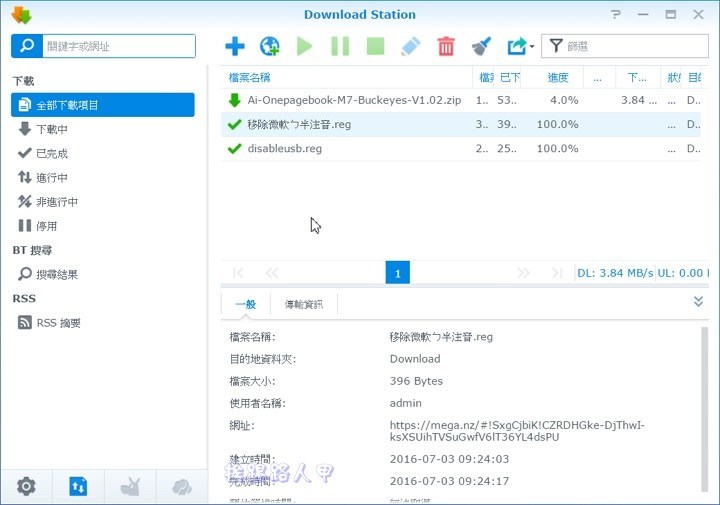The image size is (720, 505).
Task: Click the 2016-07-03 09:24:03 creation time
Action: pyautogui.click(x=449, y=459)
